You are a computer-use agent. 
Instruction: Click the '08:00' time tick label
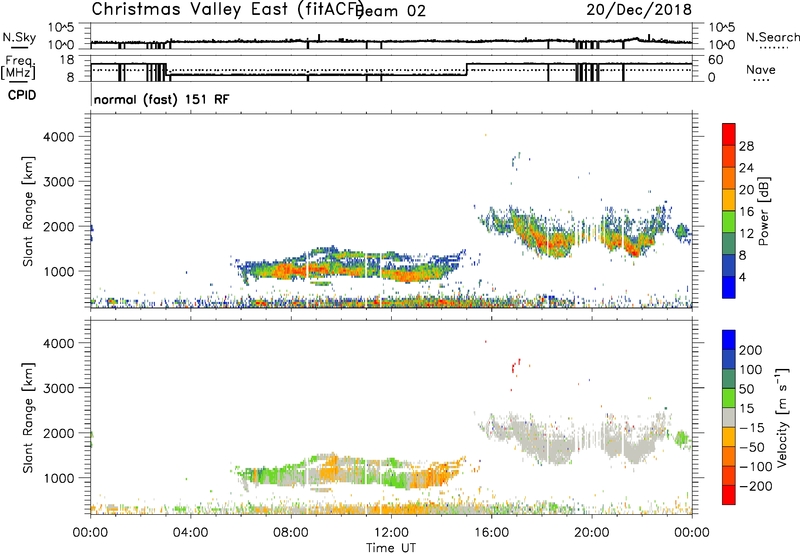pyautogui.click(x=291, y=533)
